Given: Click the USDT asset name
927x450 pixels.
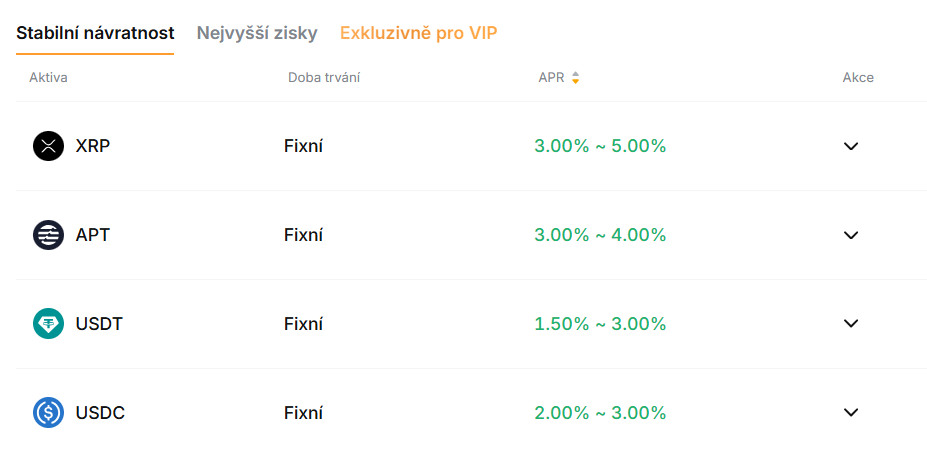Looking at the screenshot, I should pos(99,324).
